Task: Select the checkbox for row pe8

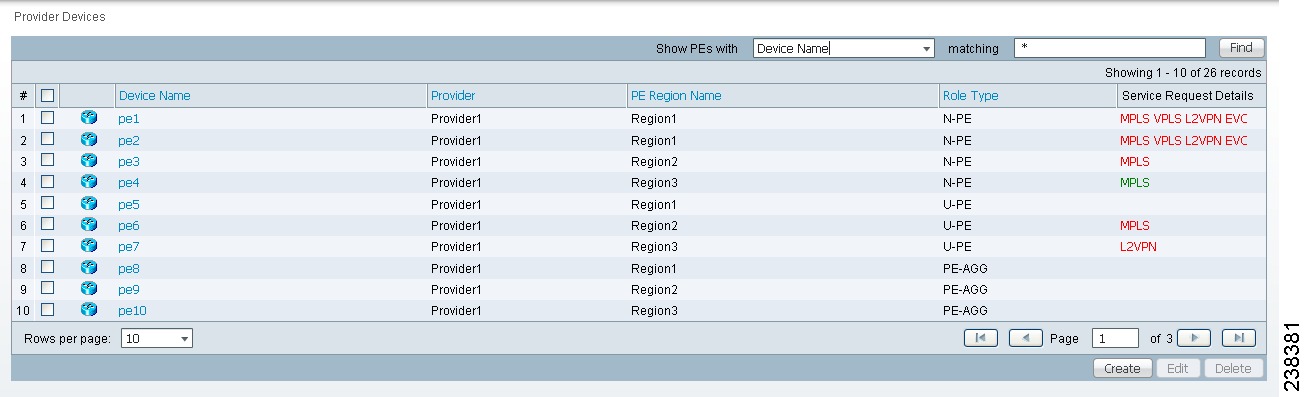Action: 47,267
